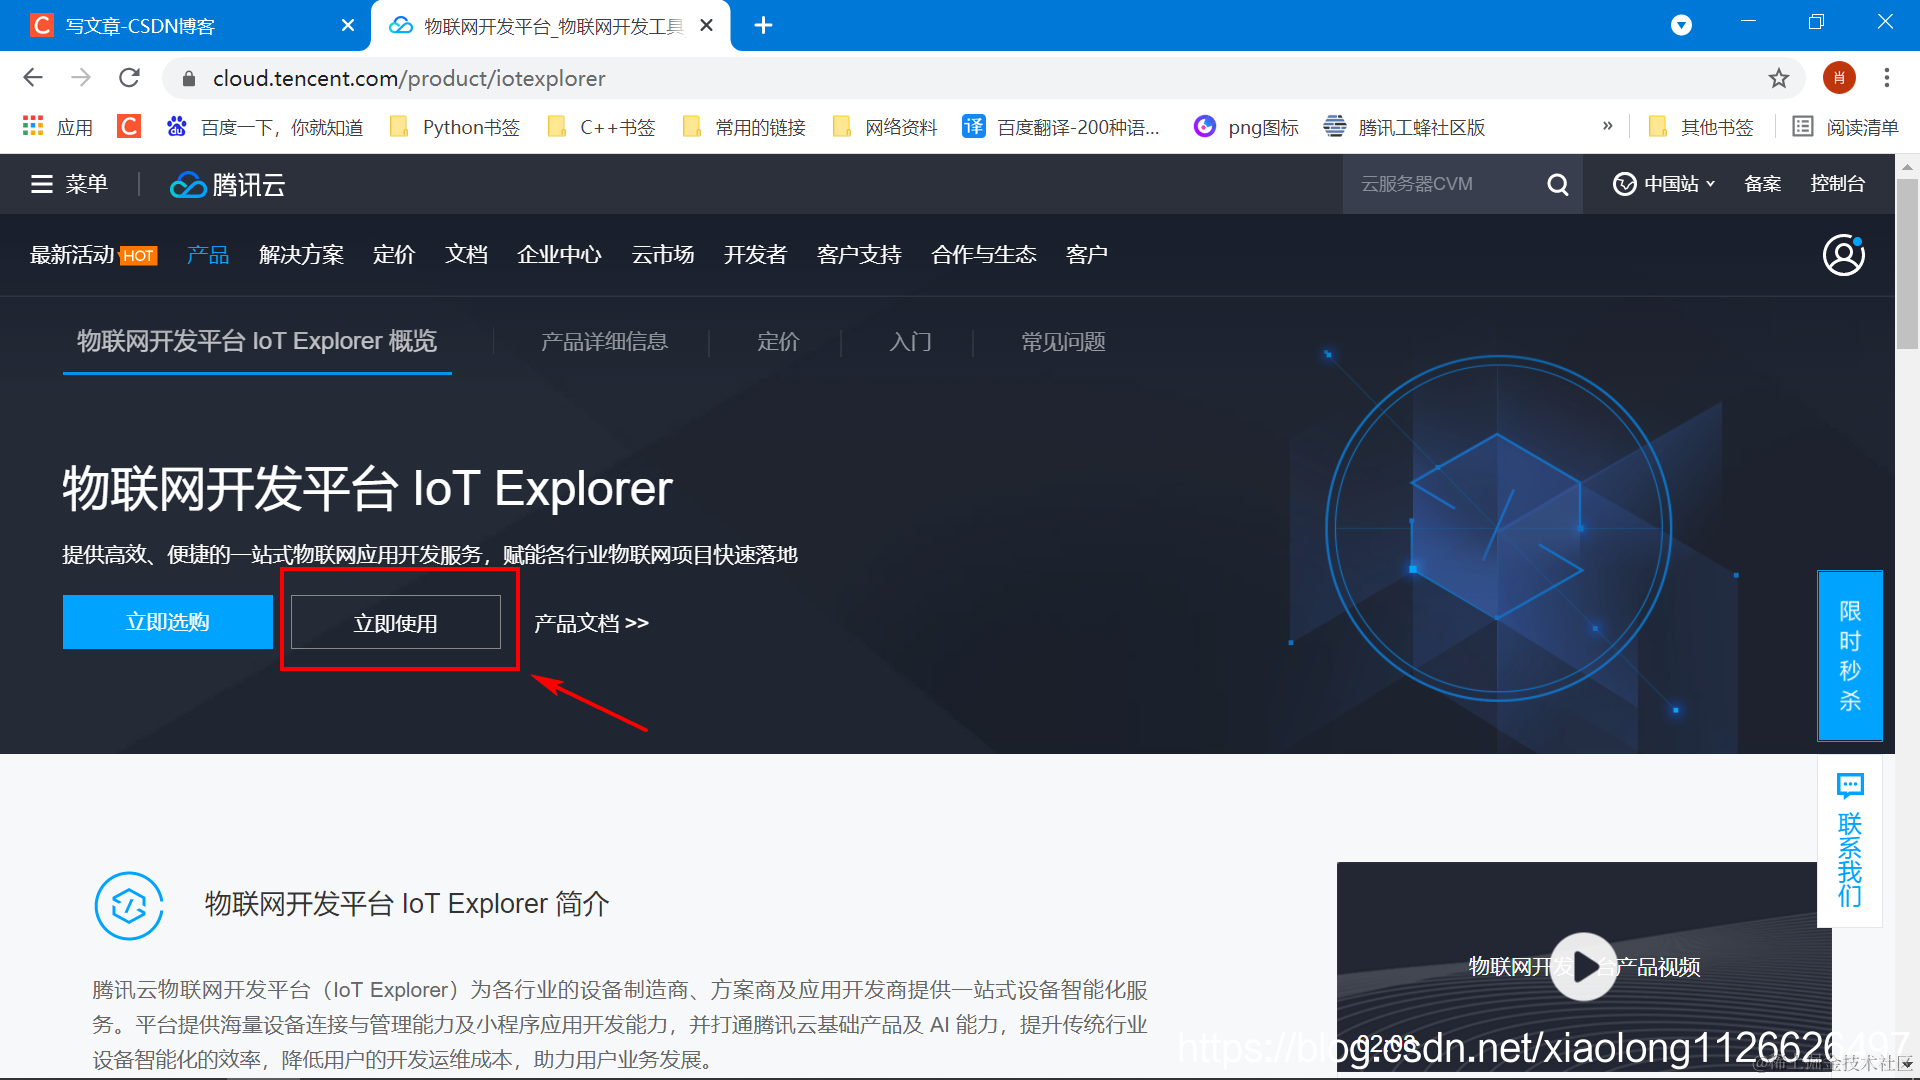Screen dimensions: 1920x1080
Task: Select the 定价 sub-tab
Action: [x=778, y=342]
